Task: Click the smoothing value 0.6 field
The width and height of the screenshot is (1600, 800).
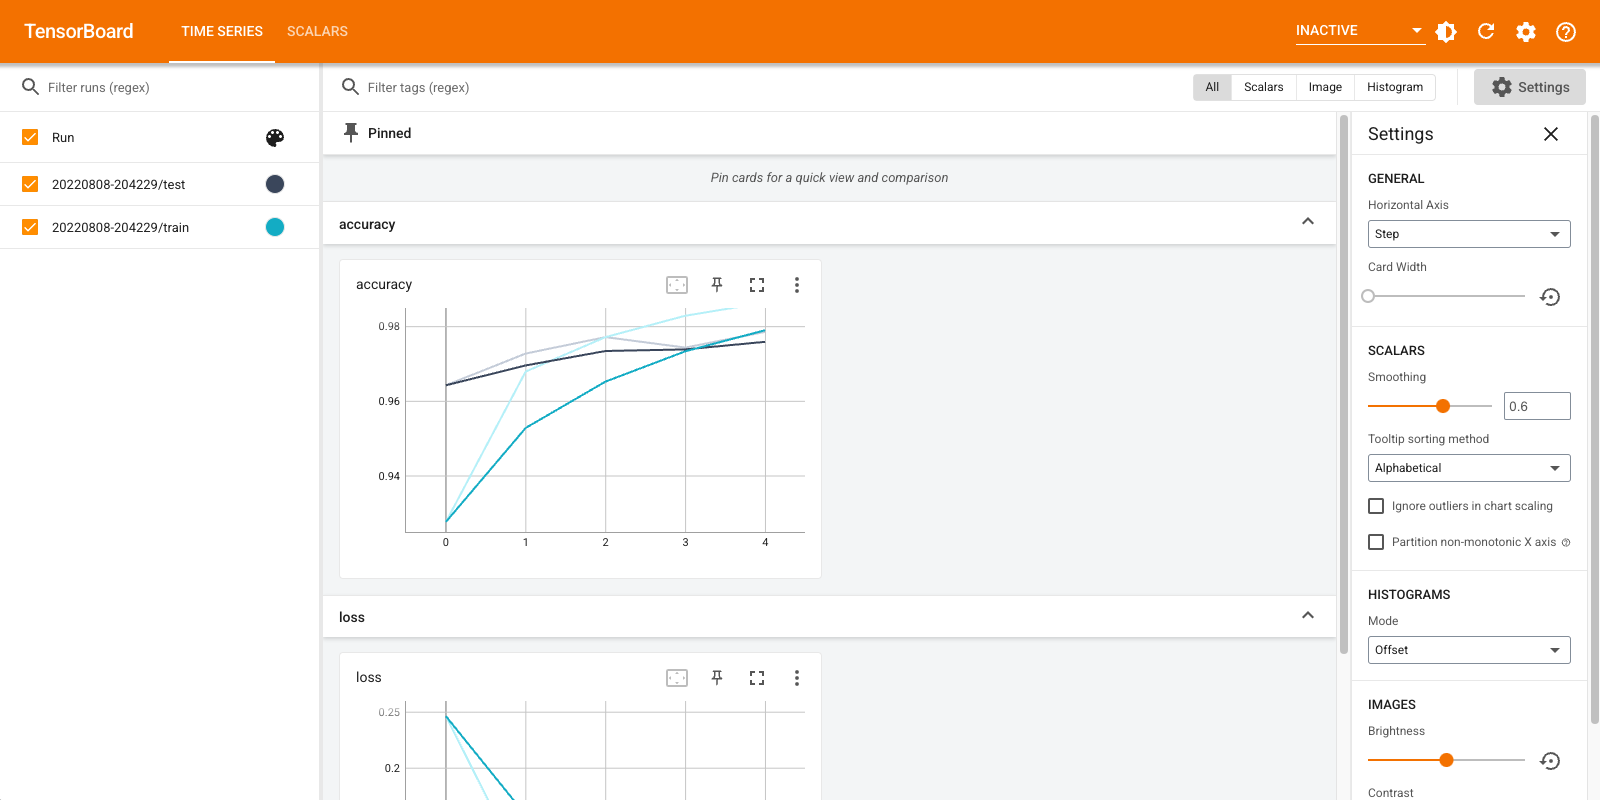Action: click(1537, 406)
